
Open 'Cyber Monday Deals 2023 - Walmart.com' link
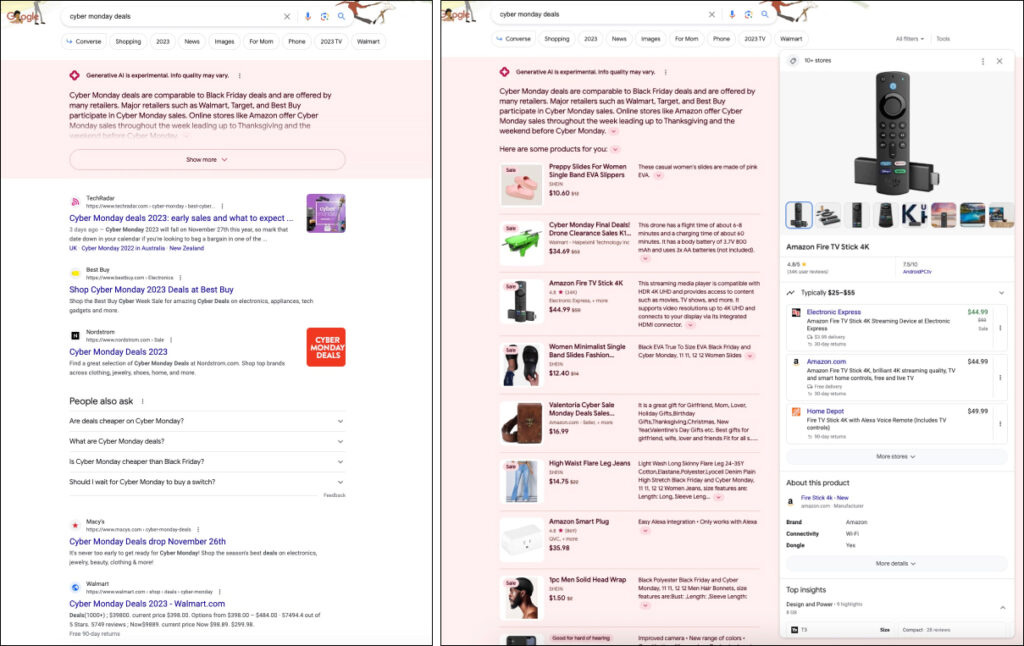tap(147, 604)
